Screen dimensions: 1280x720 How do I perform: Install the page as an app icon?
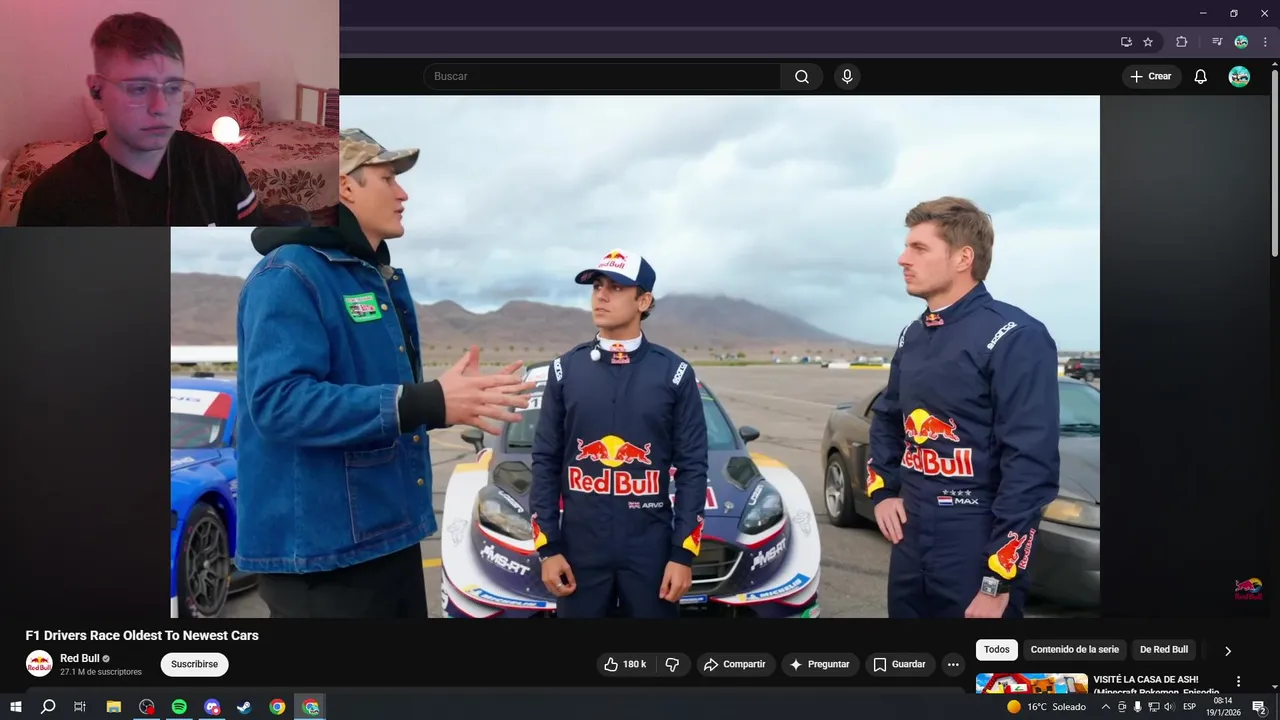pos(1126,42)
